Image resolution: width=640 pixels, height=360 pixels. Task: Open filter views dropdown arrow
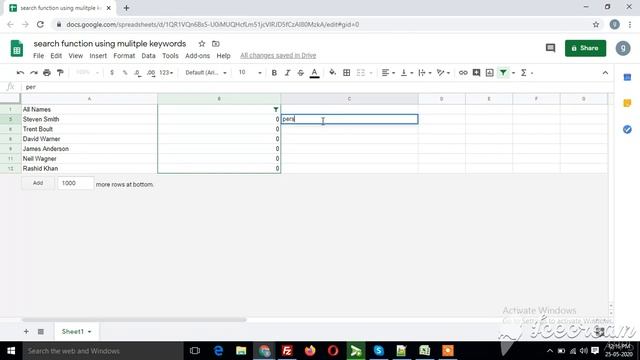tap(513, 73)
